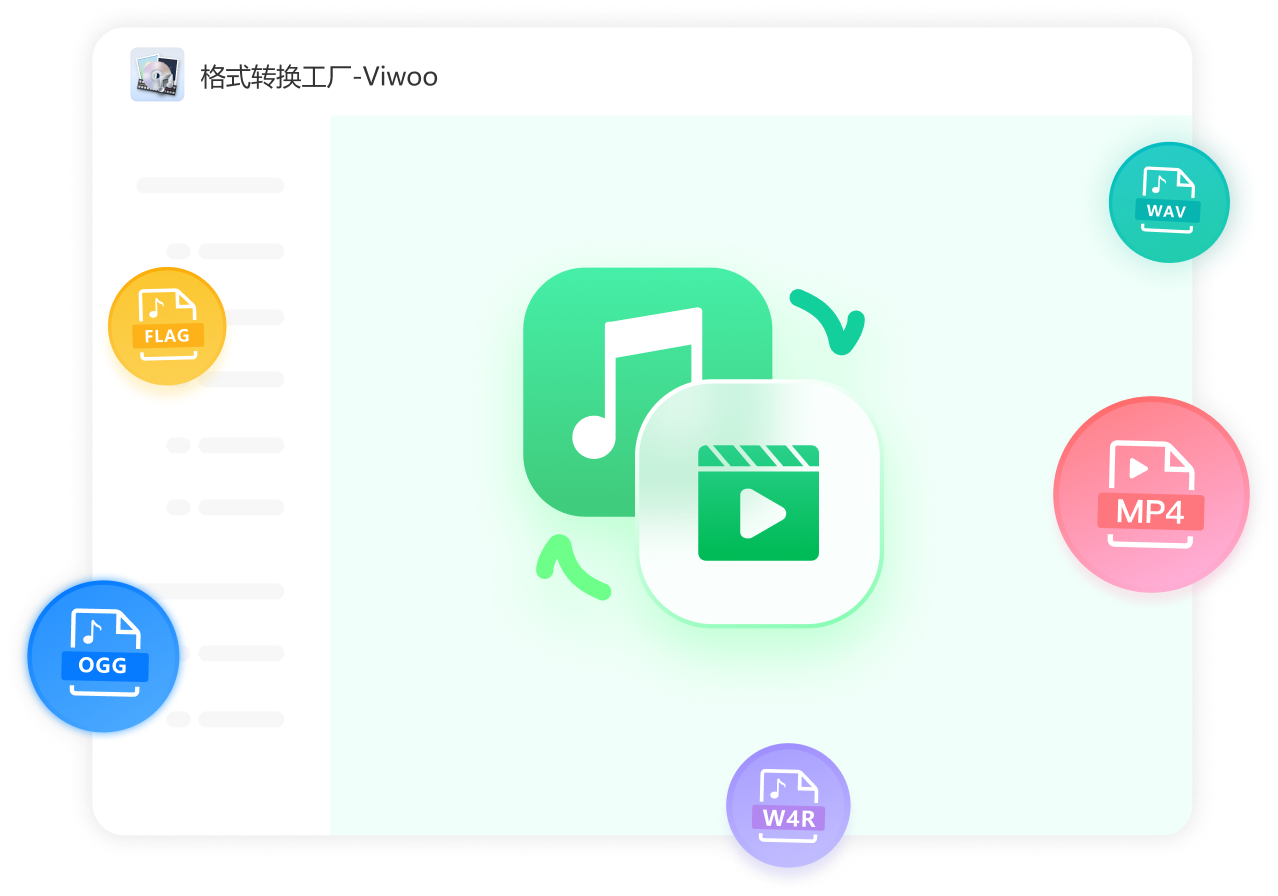Choose the blue OGG format badge
Screen dimensions: 1278x896
pyautogui.click(x=104, y=656)
